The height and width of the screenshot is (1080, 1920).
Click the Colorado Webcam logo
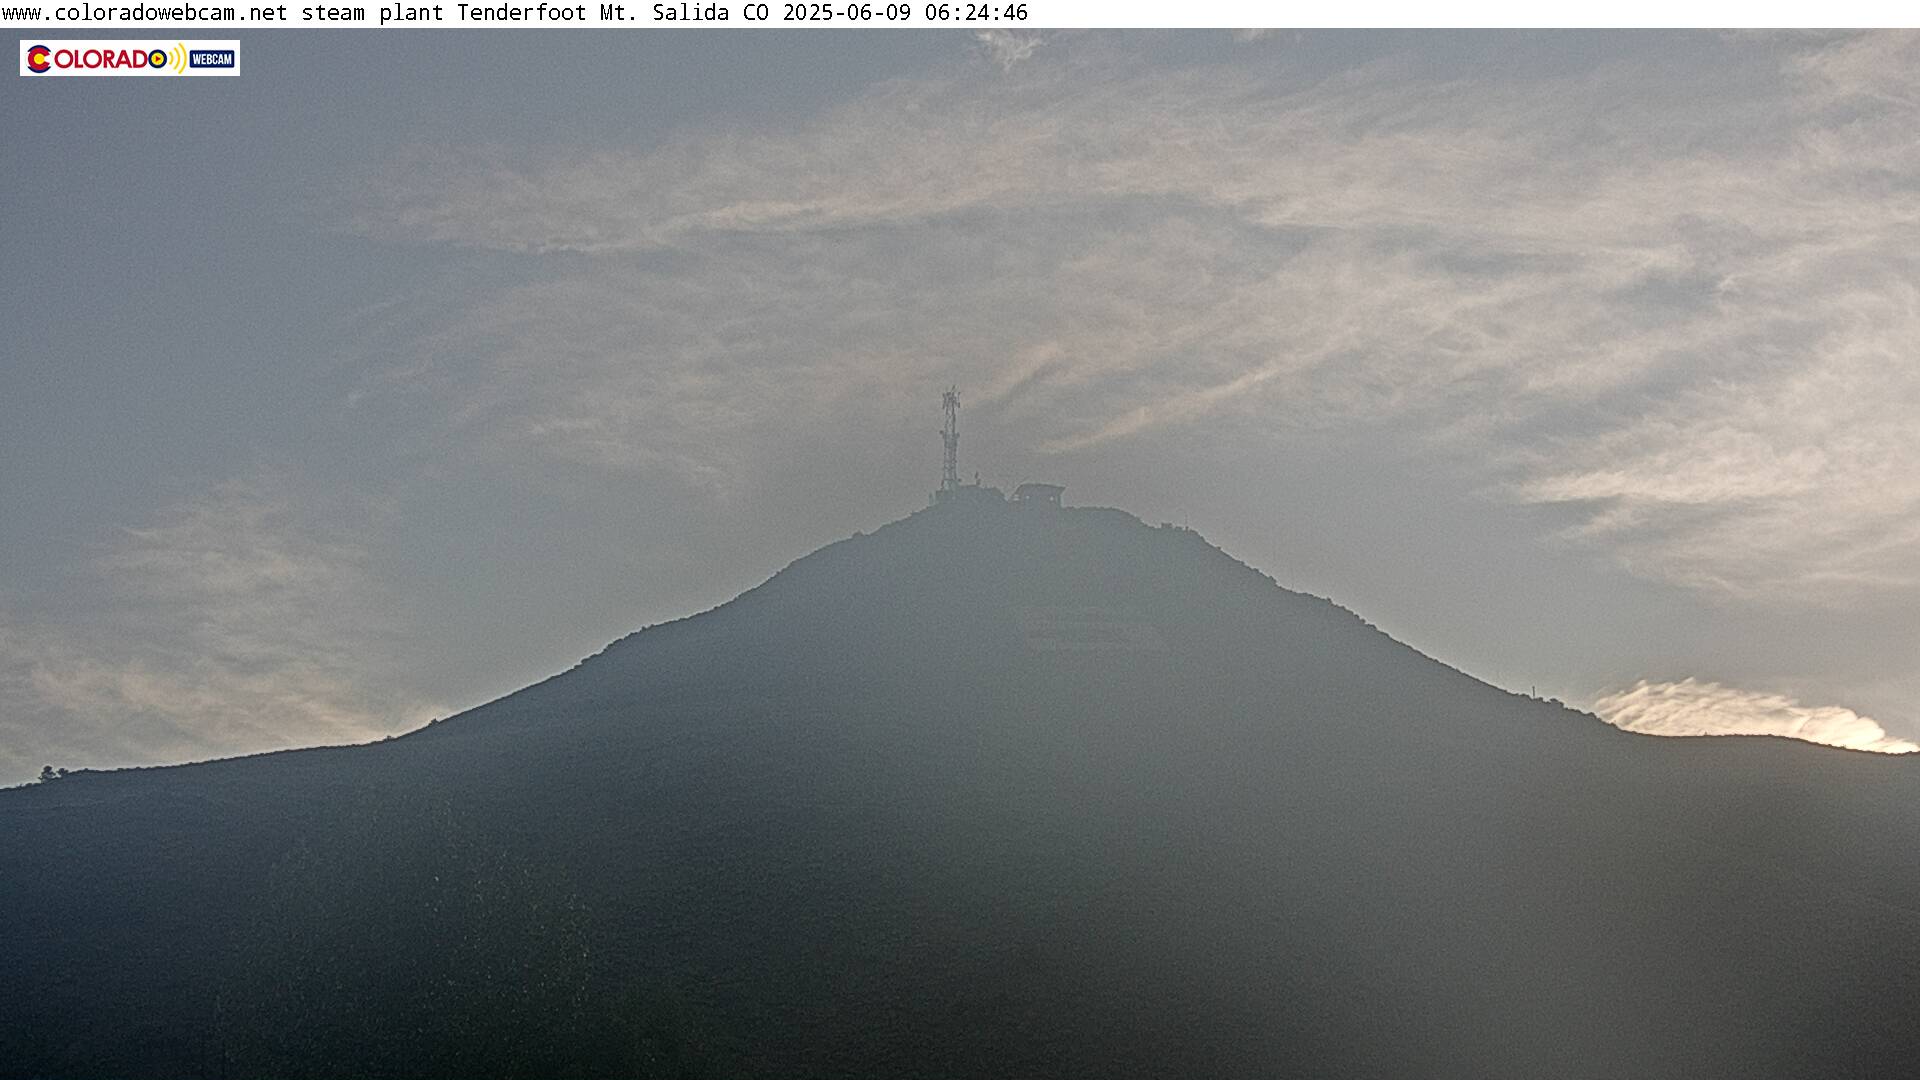(130, 58)
